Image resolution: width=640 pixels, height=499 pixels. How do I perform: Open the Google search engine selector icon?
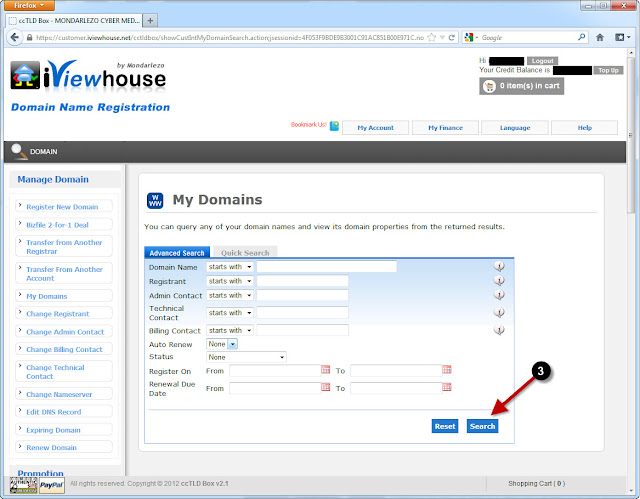click(x=471, y=38)
